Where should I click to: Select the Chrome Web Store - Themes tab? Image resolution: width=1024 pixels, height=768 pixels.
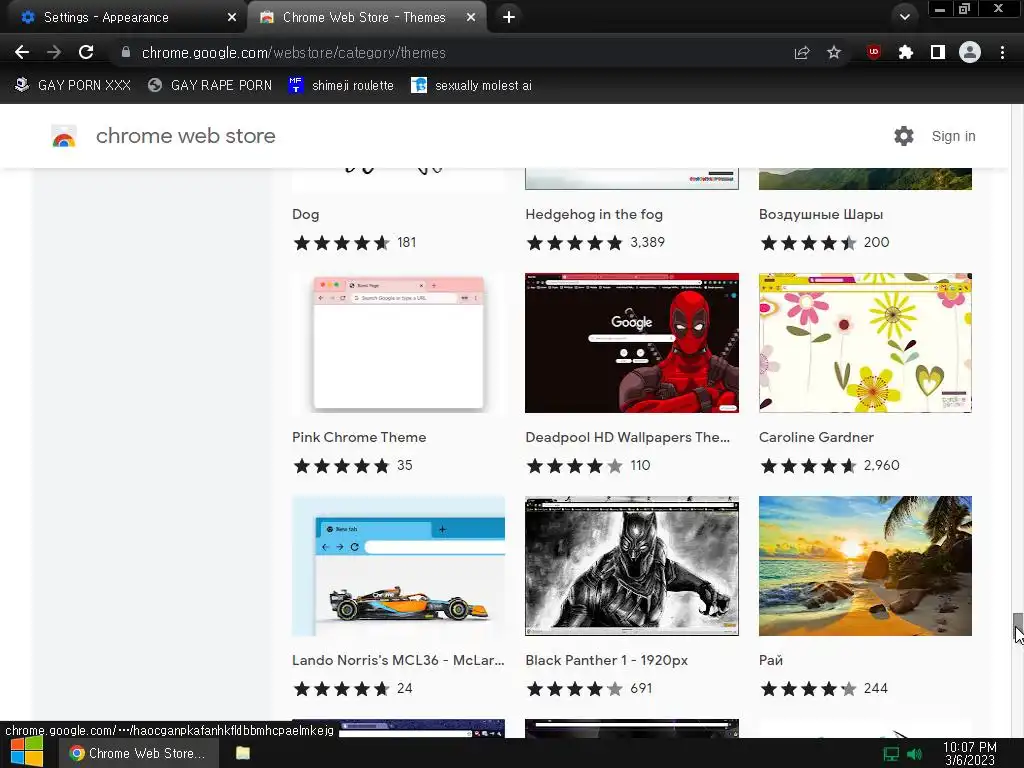pyautogui.click(x=366, y=17)
